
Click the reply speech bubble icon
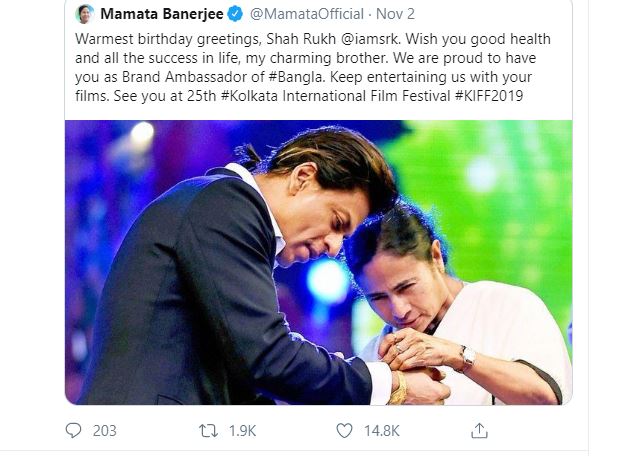pos(73,430)
